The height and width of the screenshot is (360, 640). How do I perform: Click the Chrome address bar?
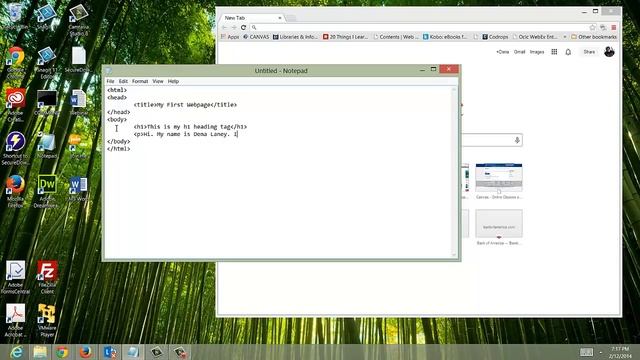(420, 27)
